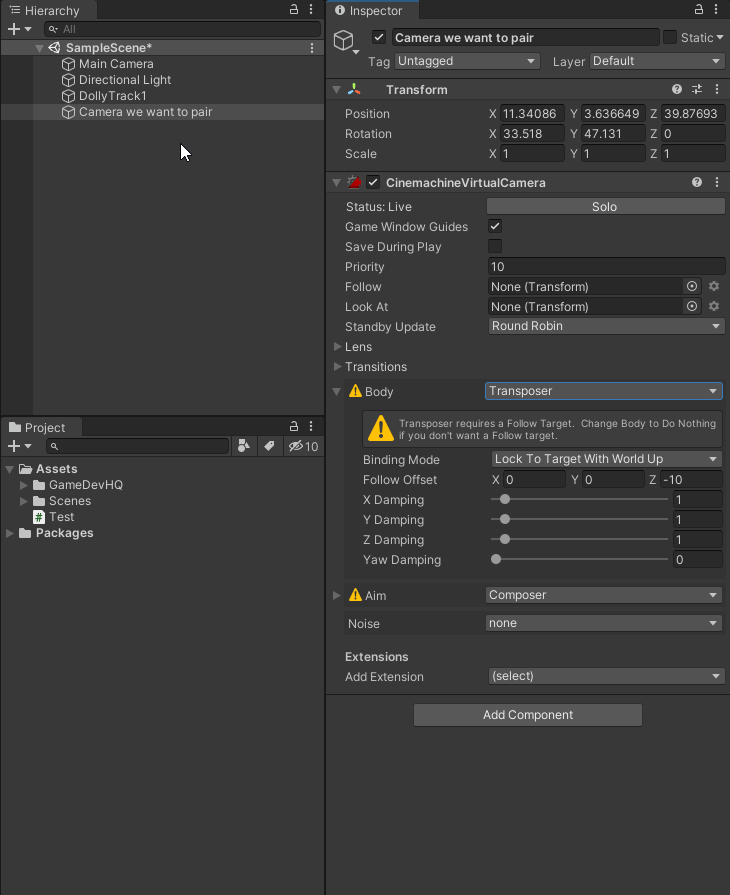Enable Save During Play checkbox
The height and width of the screenshot is (895, 730).
click(495, 247)
